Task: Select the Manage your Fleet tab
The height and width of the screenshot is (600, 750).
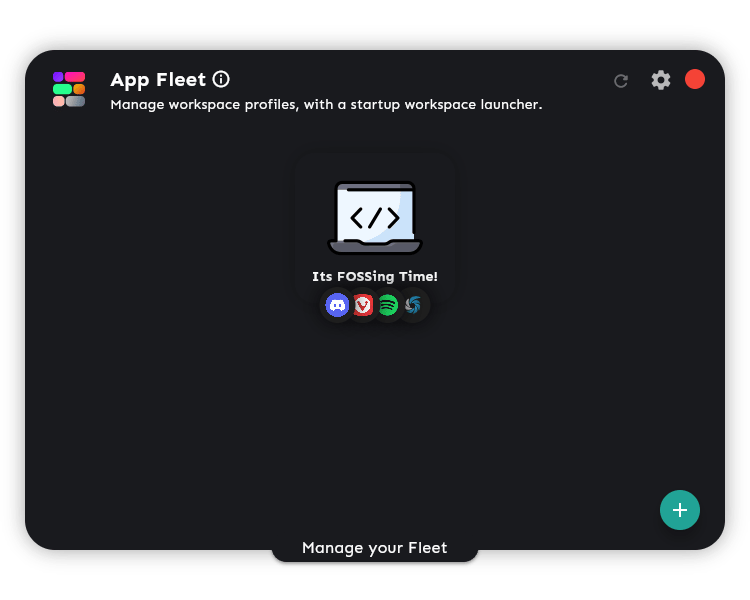Action: pos(375,548)
